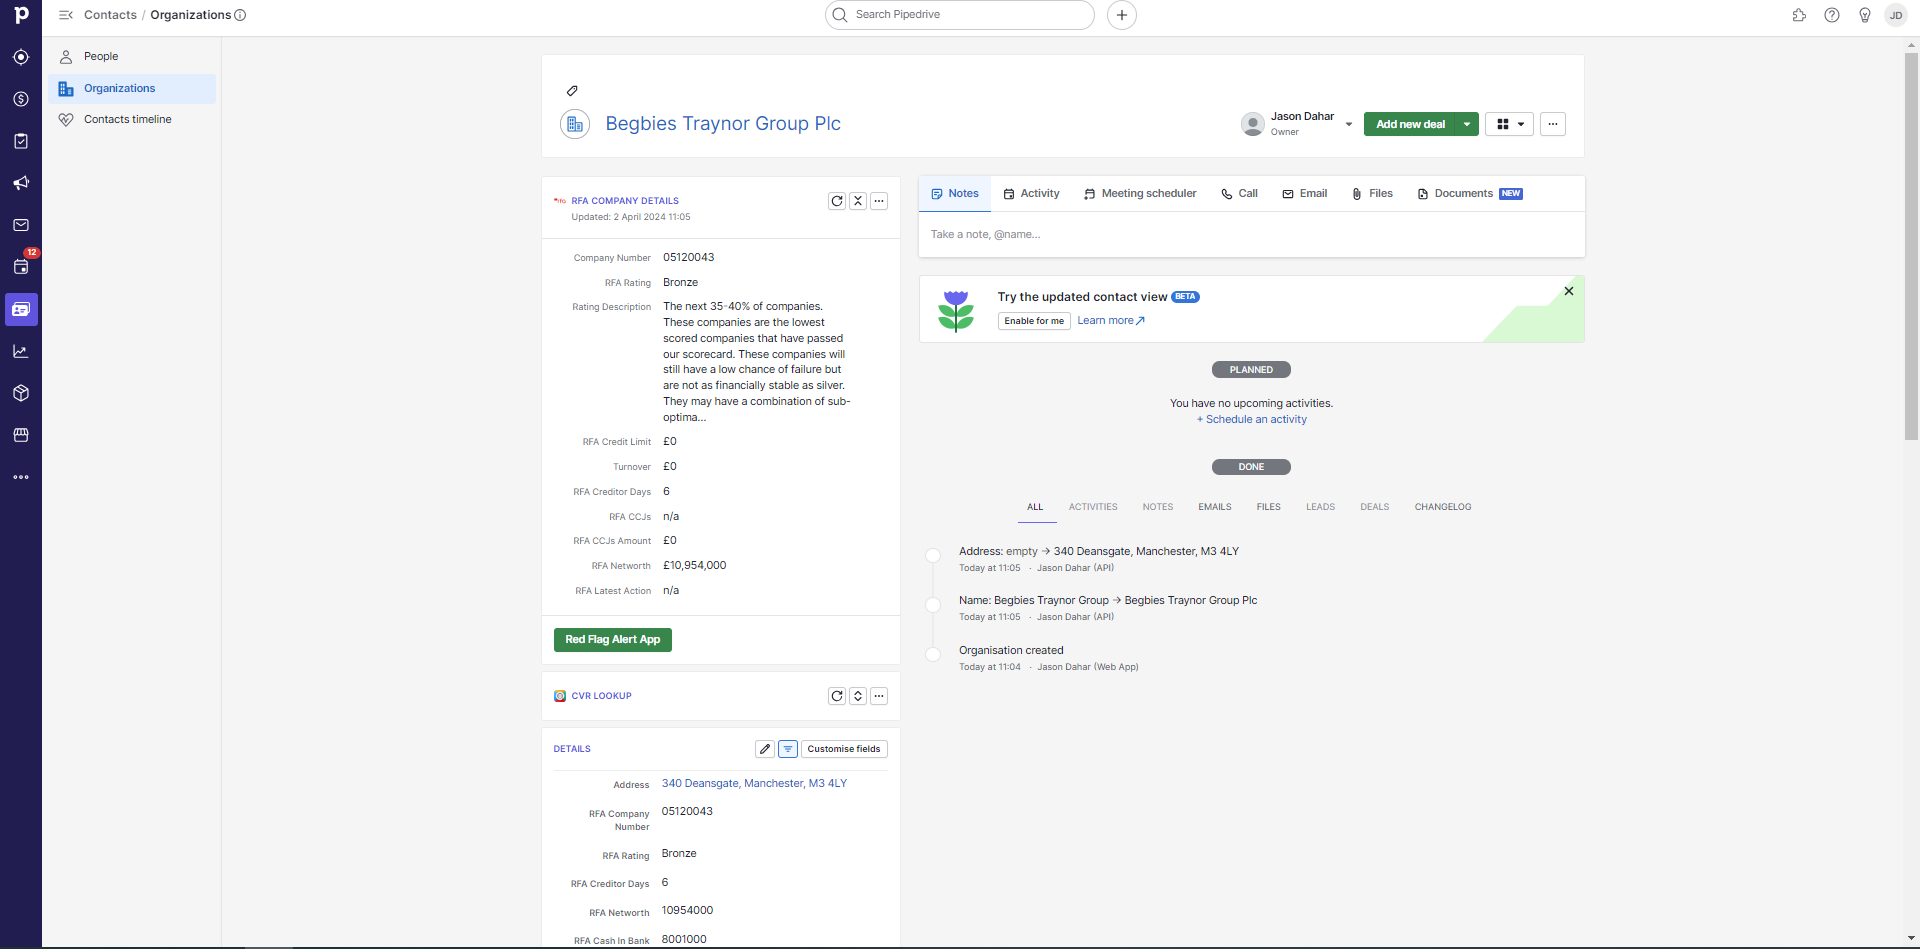Open Deals dollar icon in the sidebar
The image size is (1920, 949).
tap(21, 99)
